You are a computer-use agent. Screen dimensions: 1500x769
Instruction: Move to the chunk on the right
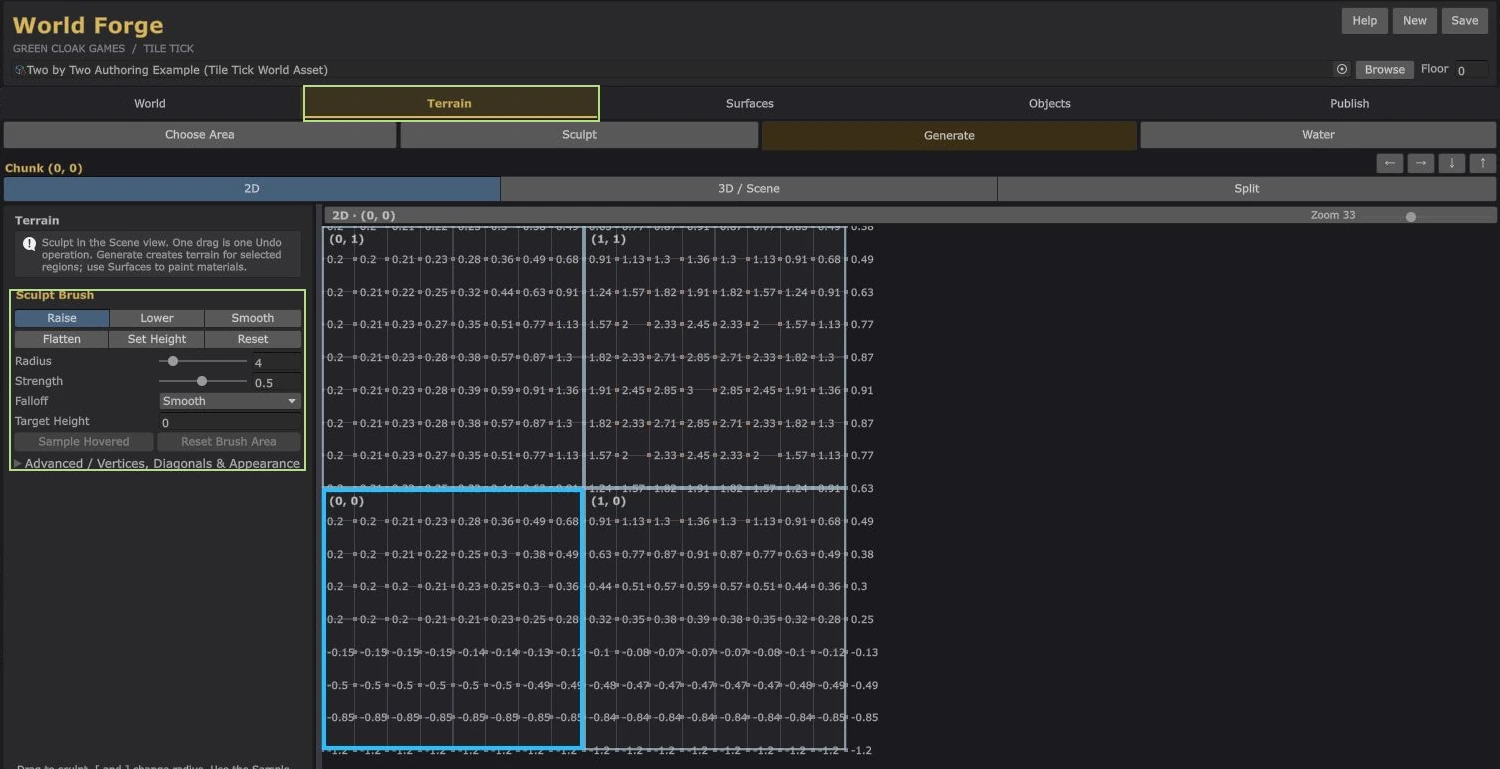coord(1421,163)
